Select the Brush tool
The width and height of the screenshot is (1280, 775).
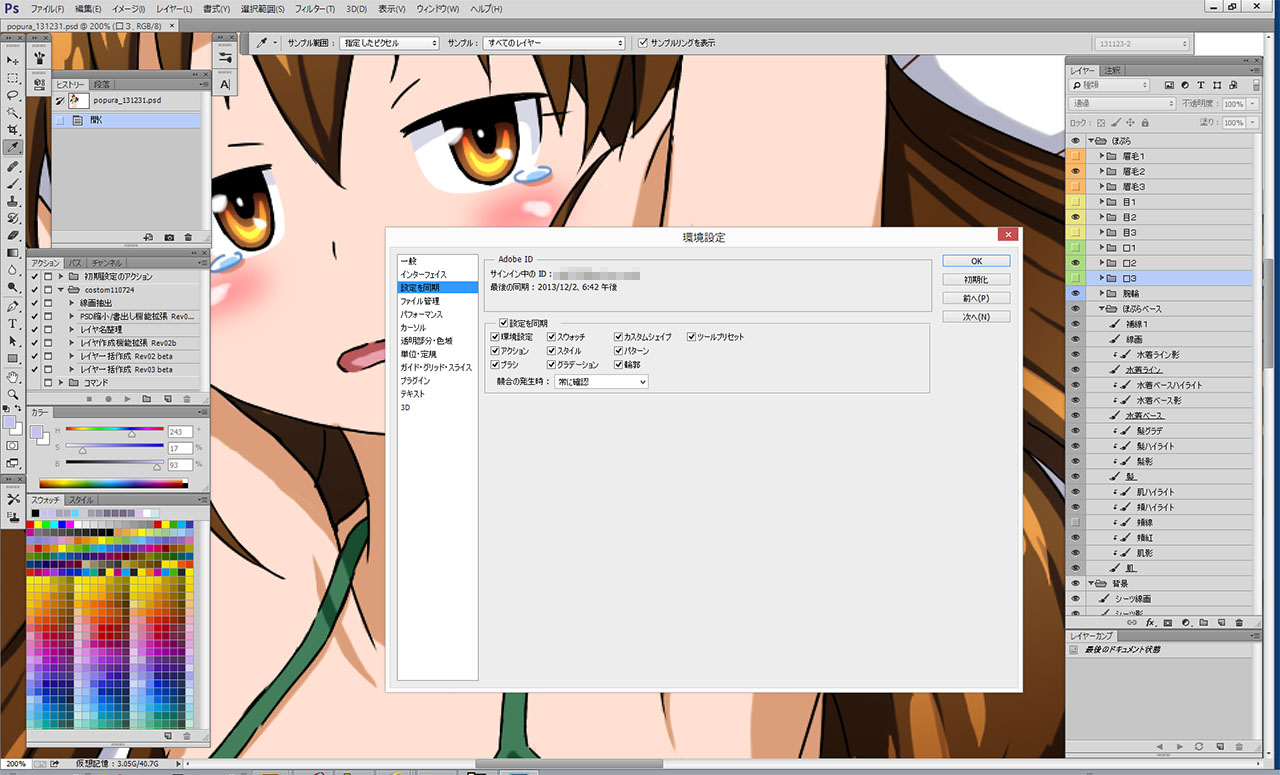pyautogui.click(x=13, y=182)
